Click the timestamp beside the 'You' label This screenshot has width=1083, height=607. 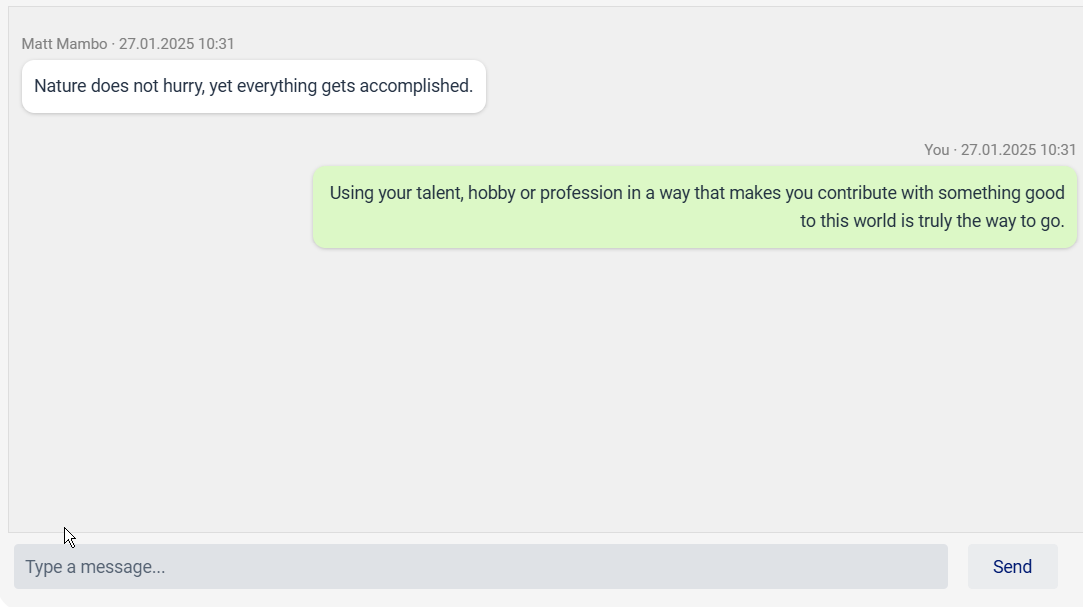point(1018,150)
